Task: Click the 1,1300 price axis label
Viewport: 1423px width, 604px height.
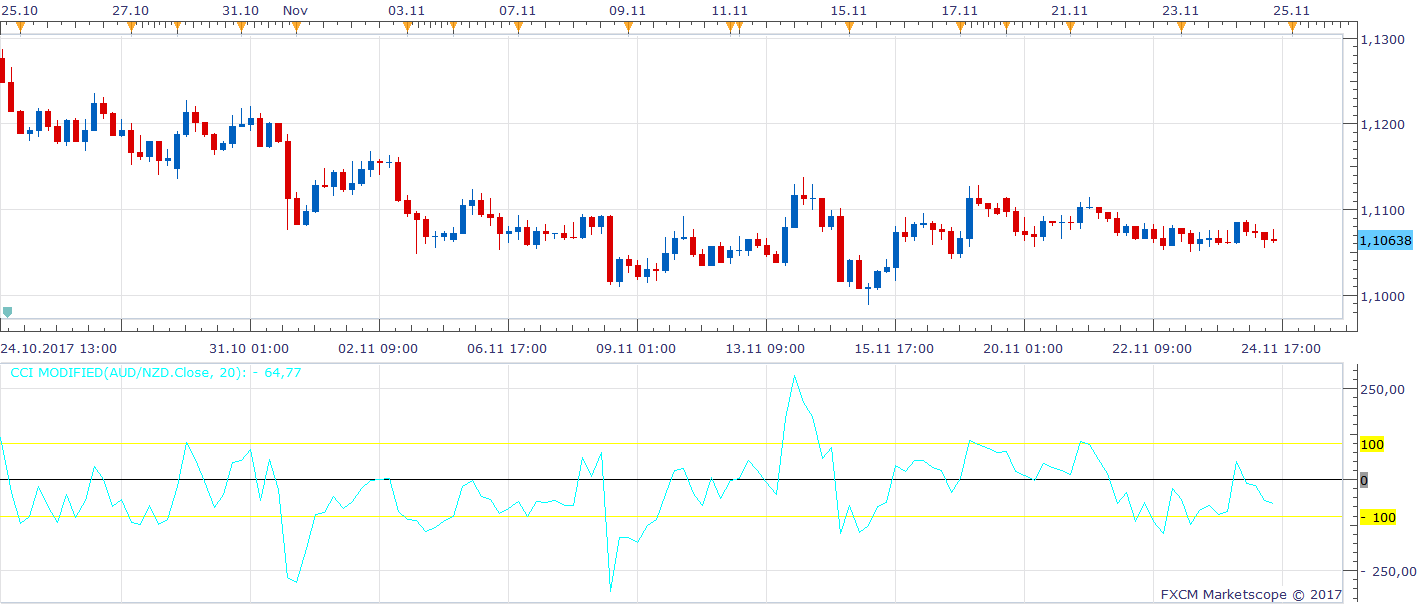Action: (x=1384, y=40)
